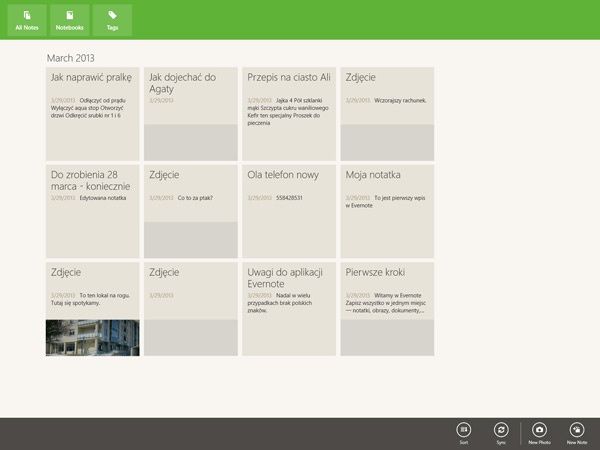Open note 'Jak dojechać do Agaty'
The image size is (600, 450).
[191, 114]
